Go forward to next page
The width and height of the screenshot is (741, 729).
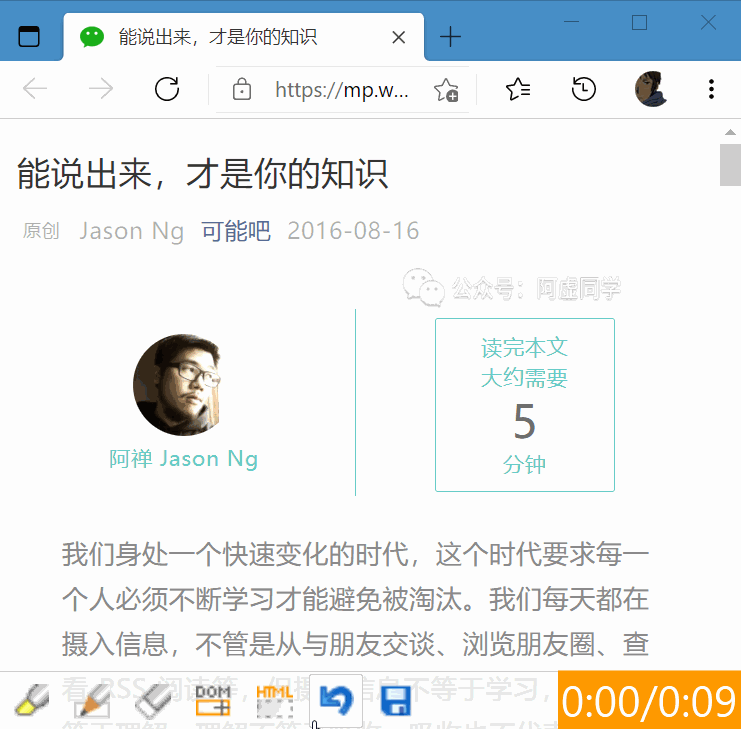[101, 89]
